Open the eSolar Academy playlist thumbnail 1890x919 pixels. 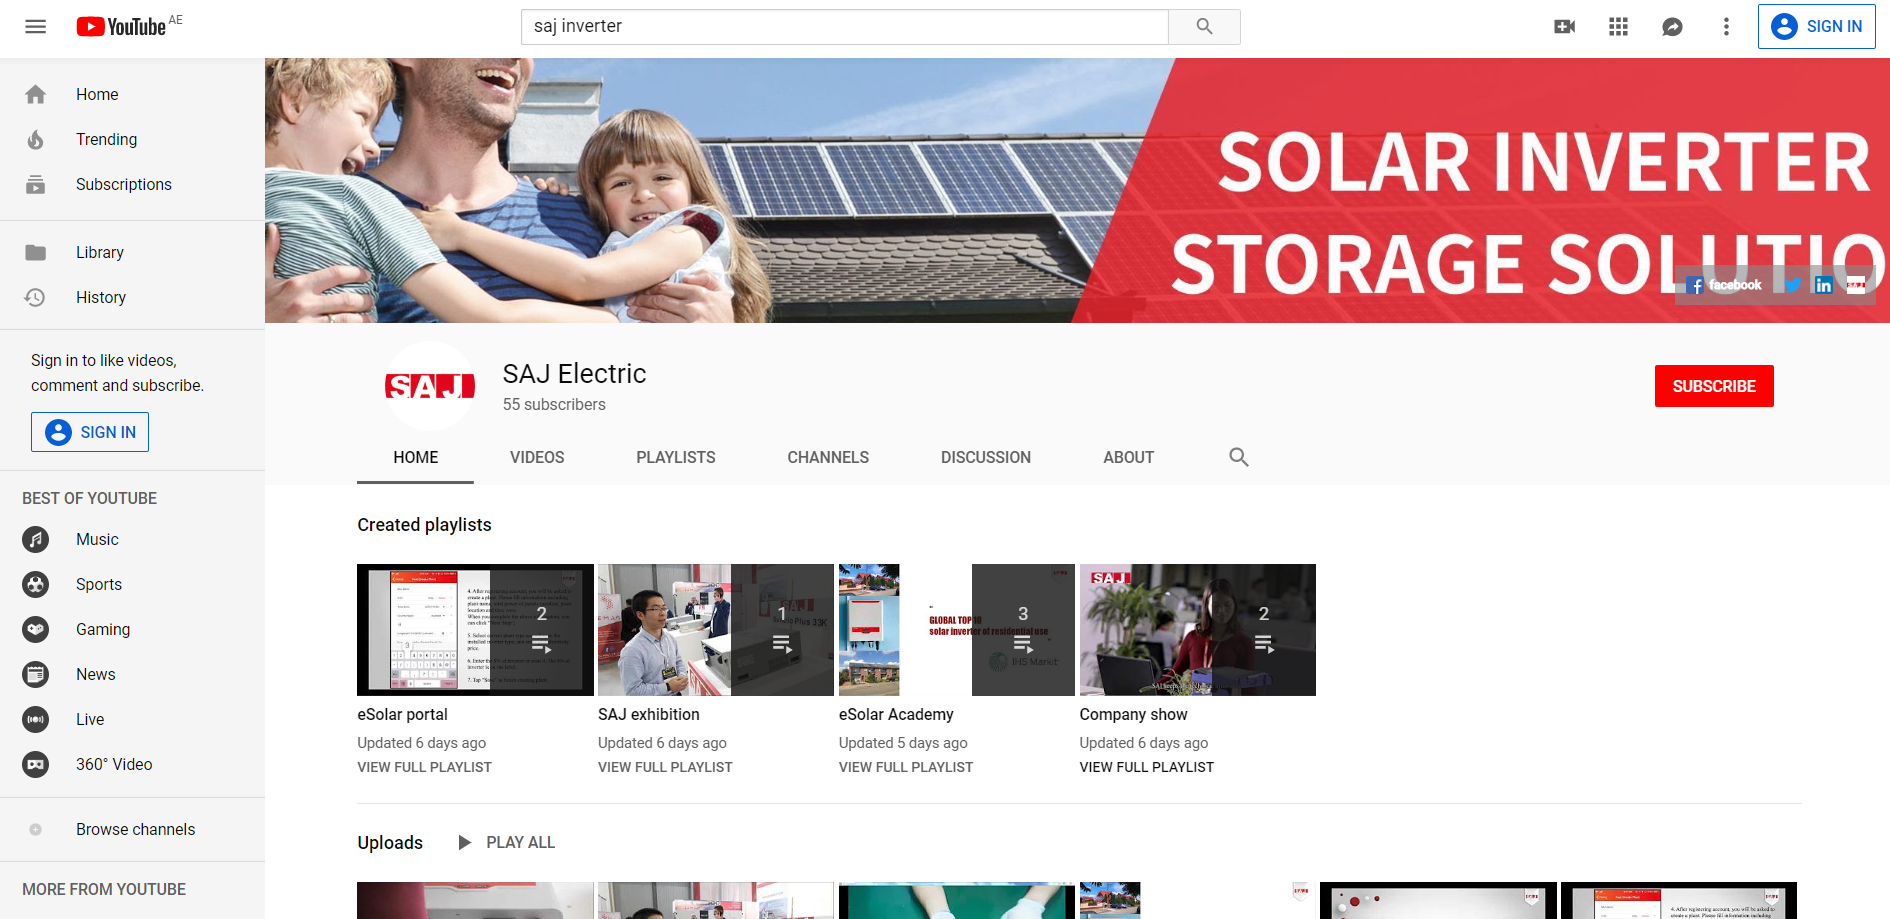(x=957, y=630)
